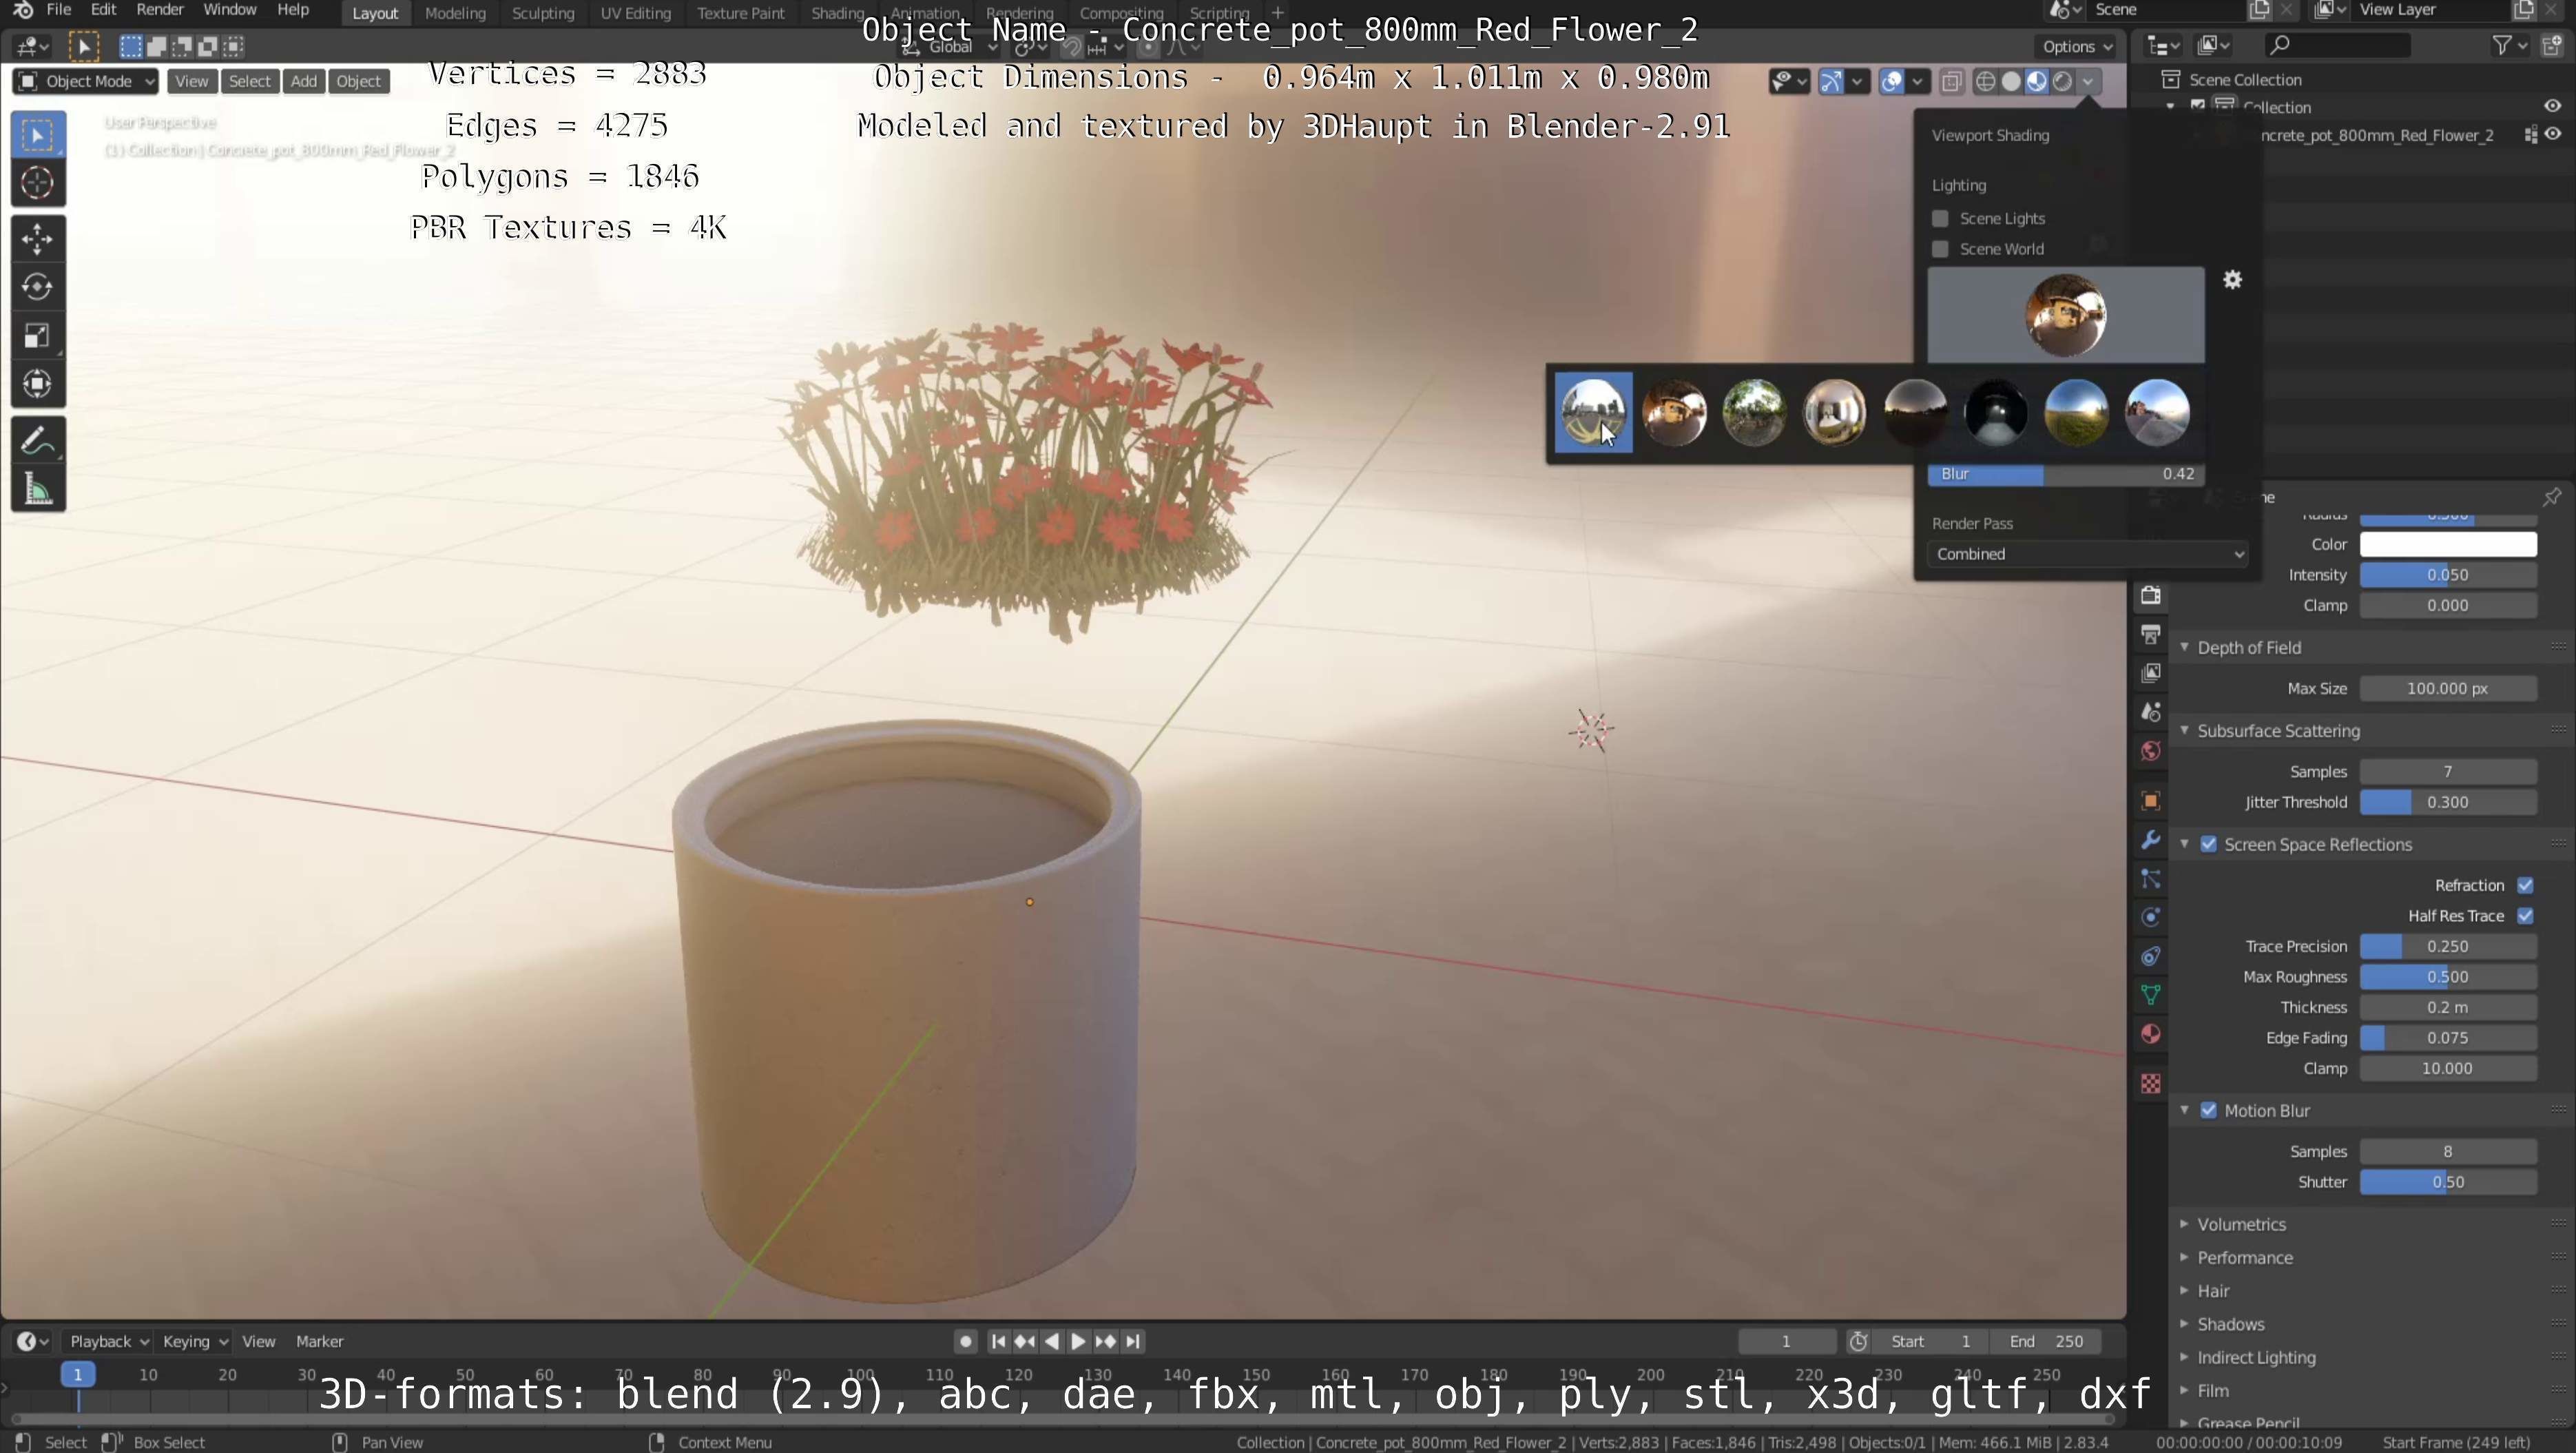Open the Render Pass Combined dropdown

(2087, 554)
